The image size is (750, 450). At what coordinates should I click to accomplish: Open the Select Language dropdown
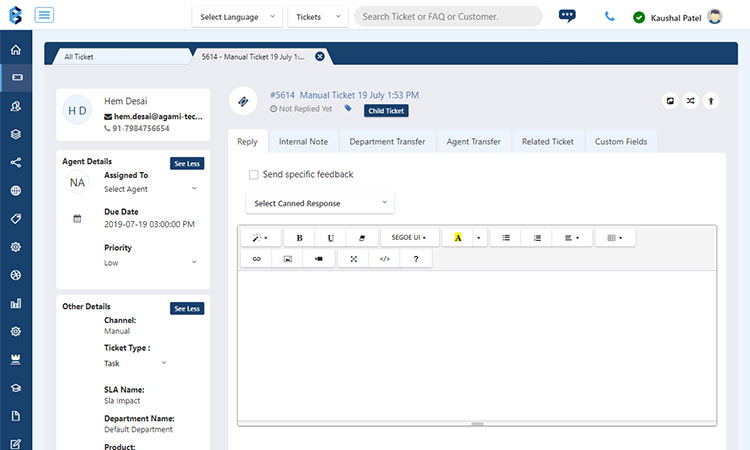click(x=237, y=17)
